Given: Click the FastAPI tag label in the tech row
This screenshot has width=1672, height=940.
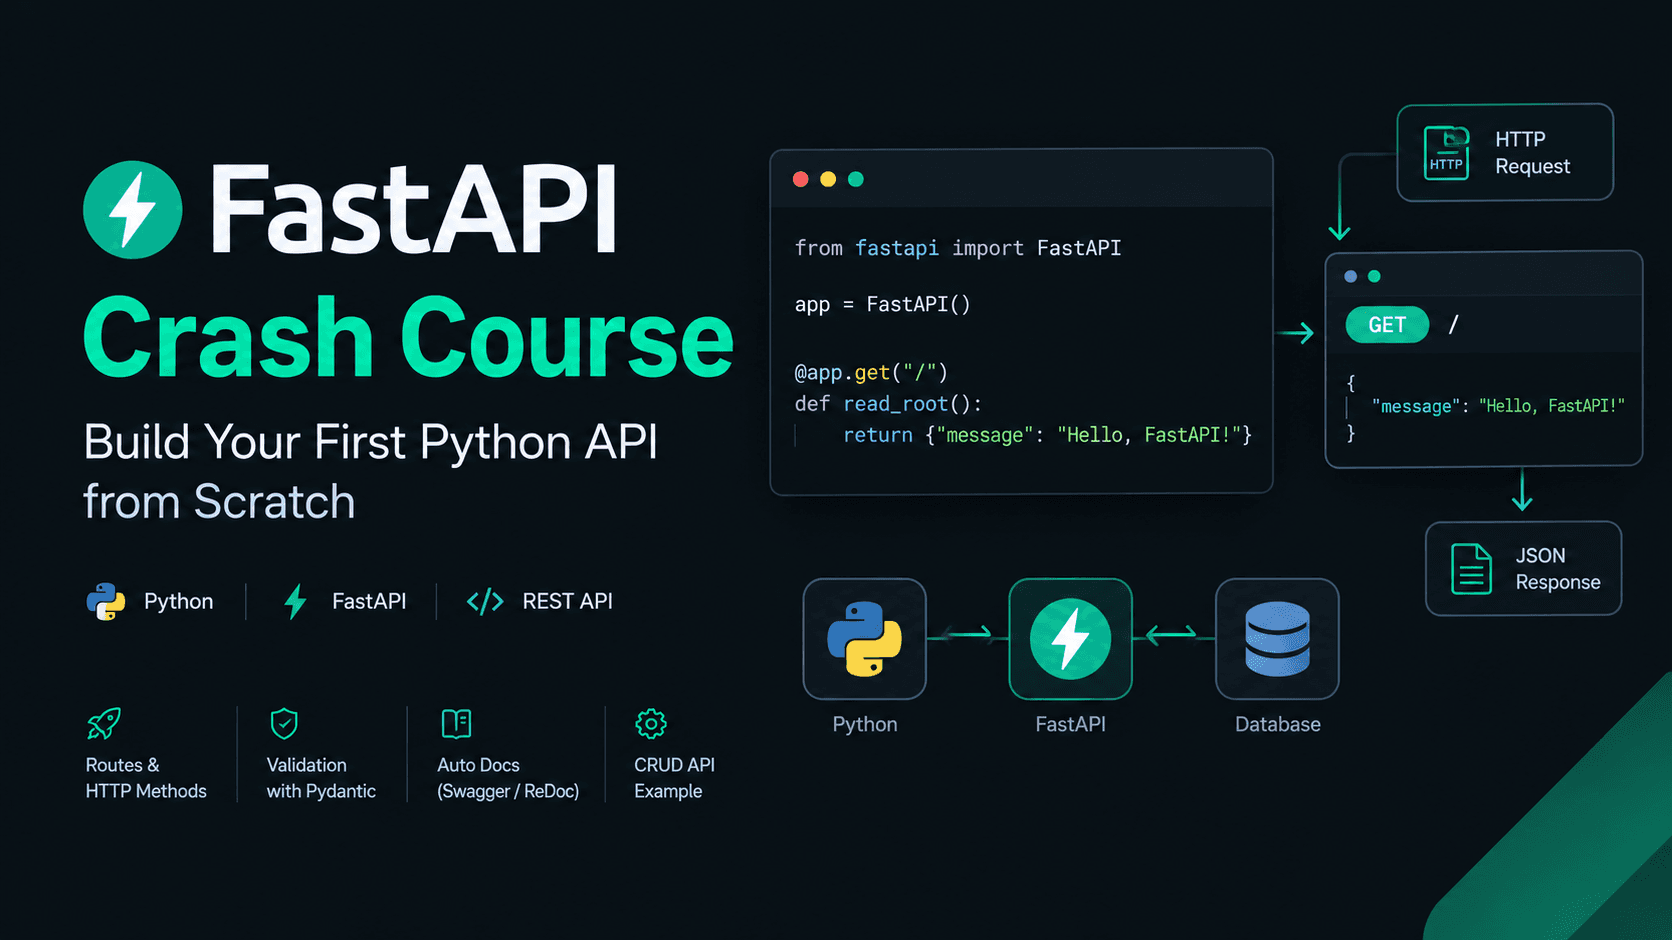Looking at the screenshot, I should point(369,602).
